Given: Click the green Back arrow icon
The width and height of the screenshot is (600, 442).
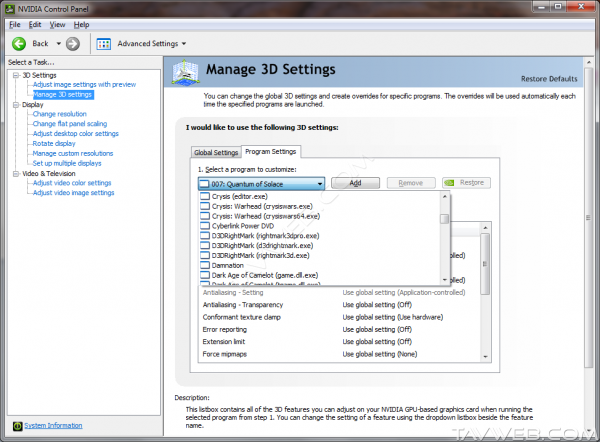Looking at the screenshot, I should [x=19, y=44].
